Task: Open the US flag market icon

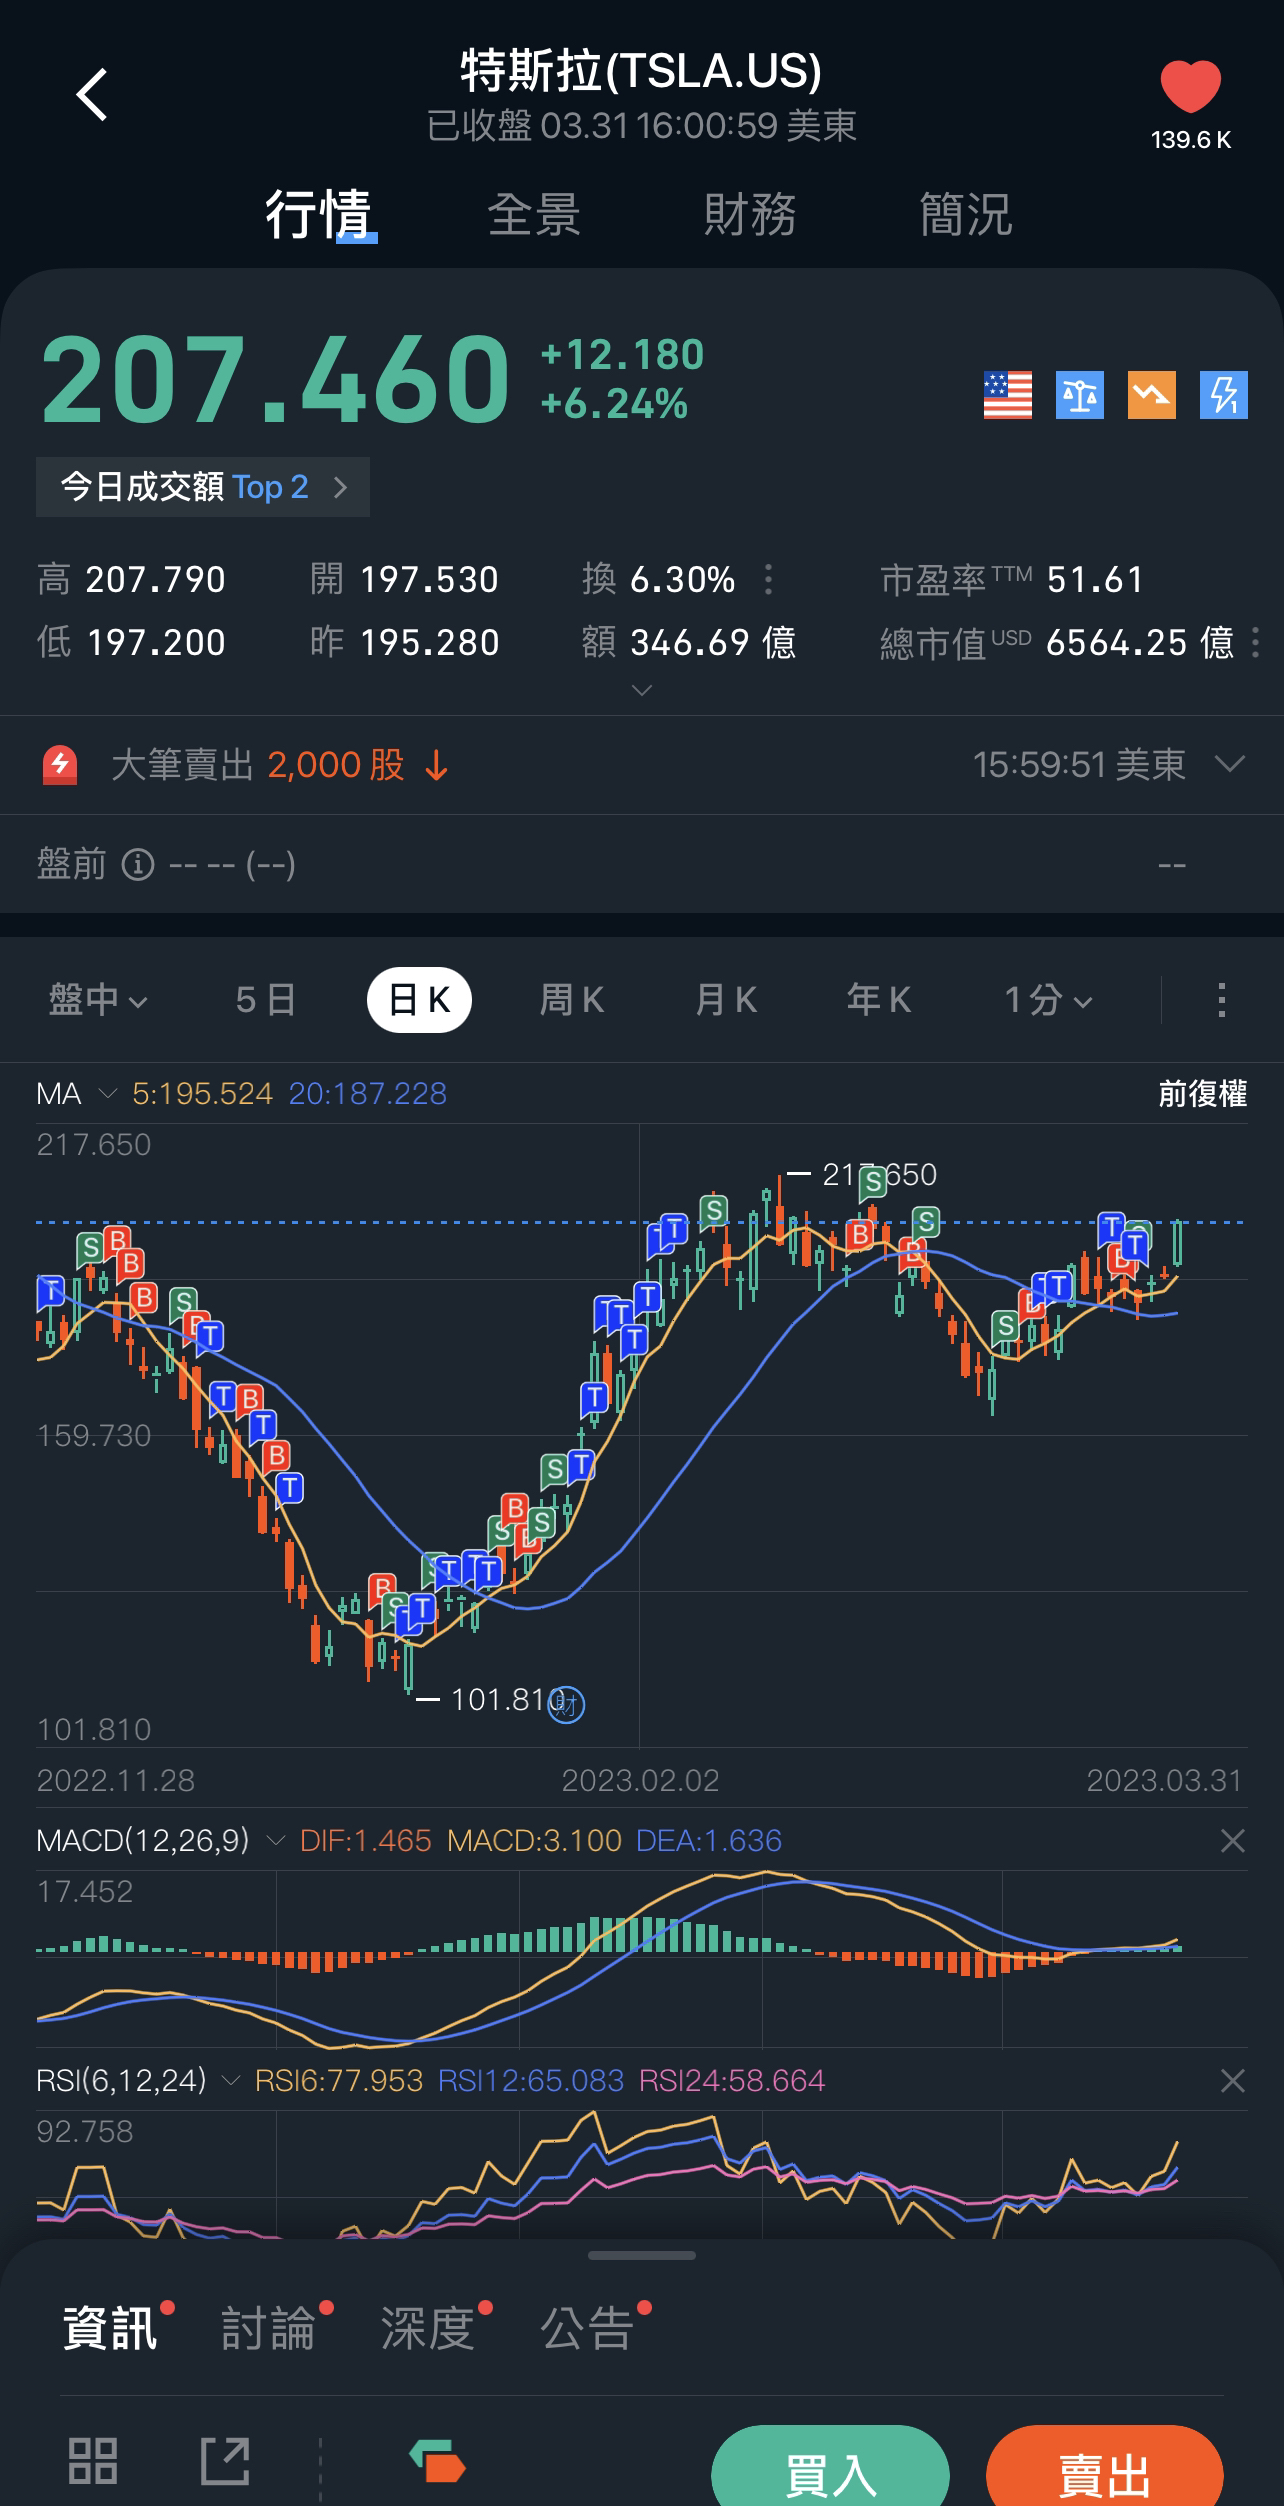Action: [x=1008, y=394]
